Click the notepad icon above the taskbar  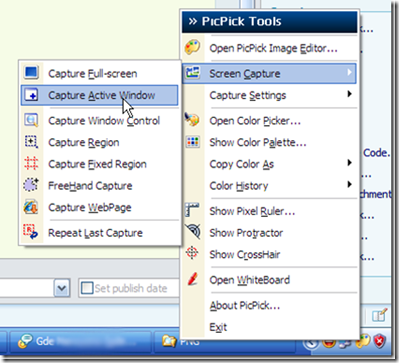[x=379, y=315]
